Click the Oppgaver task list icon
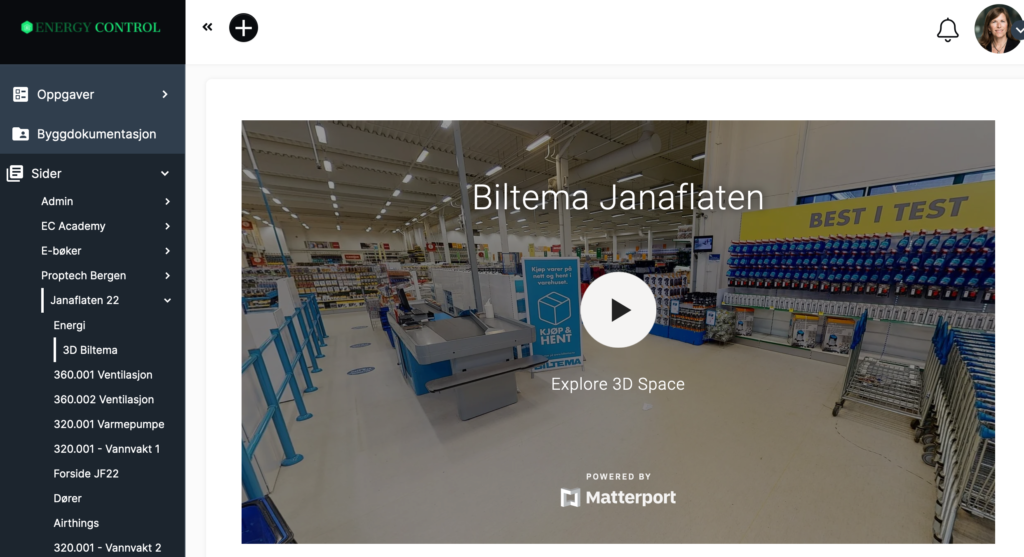This screenshot has width=1024, height=557. click(20, 95)
